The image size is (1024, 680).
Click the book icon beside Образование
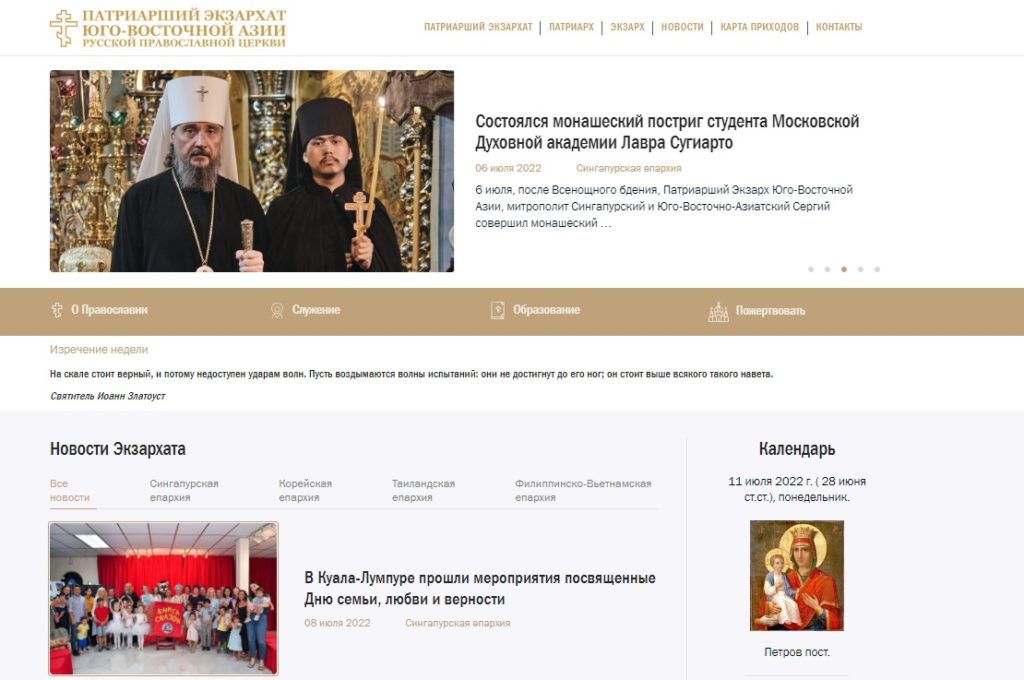(x=497, y=310)
